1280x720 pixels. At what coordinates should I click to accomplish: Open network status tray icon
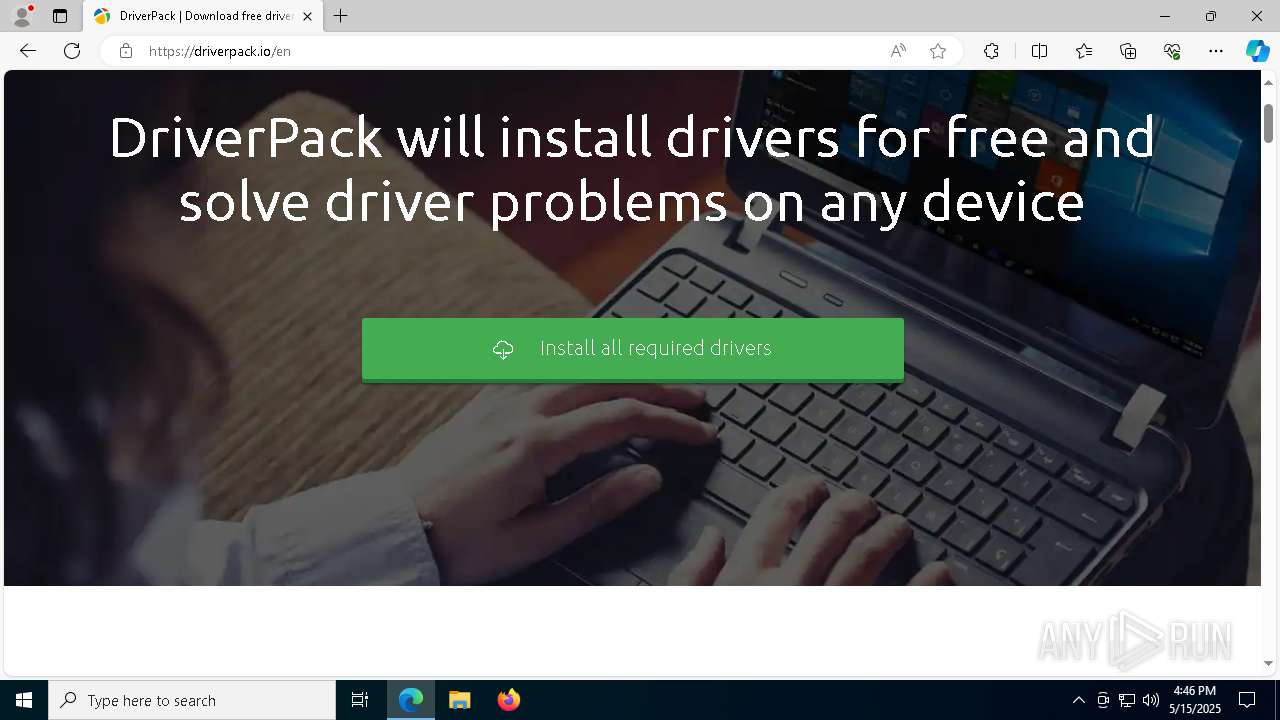click(1127, 700)
